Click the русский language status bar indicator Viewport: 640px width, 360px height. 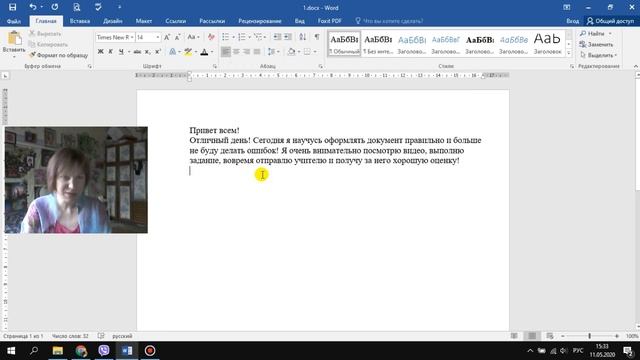[122, 336]
